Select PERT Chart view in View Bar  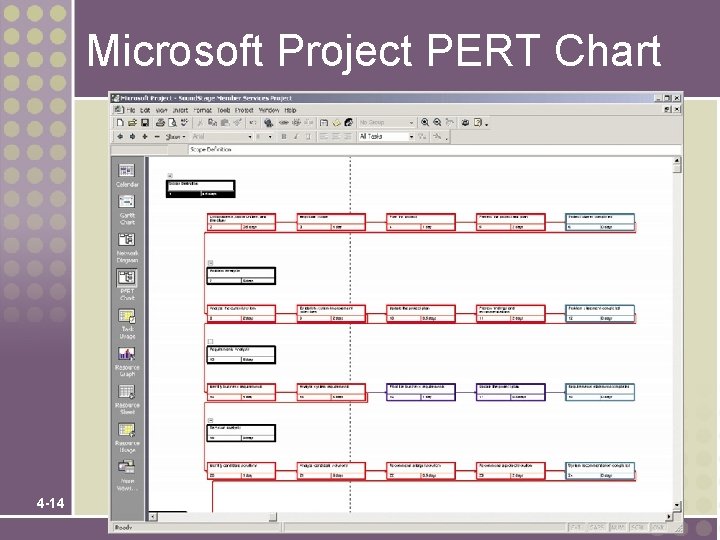tap(127, 286)
